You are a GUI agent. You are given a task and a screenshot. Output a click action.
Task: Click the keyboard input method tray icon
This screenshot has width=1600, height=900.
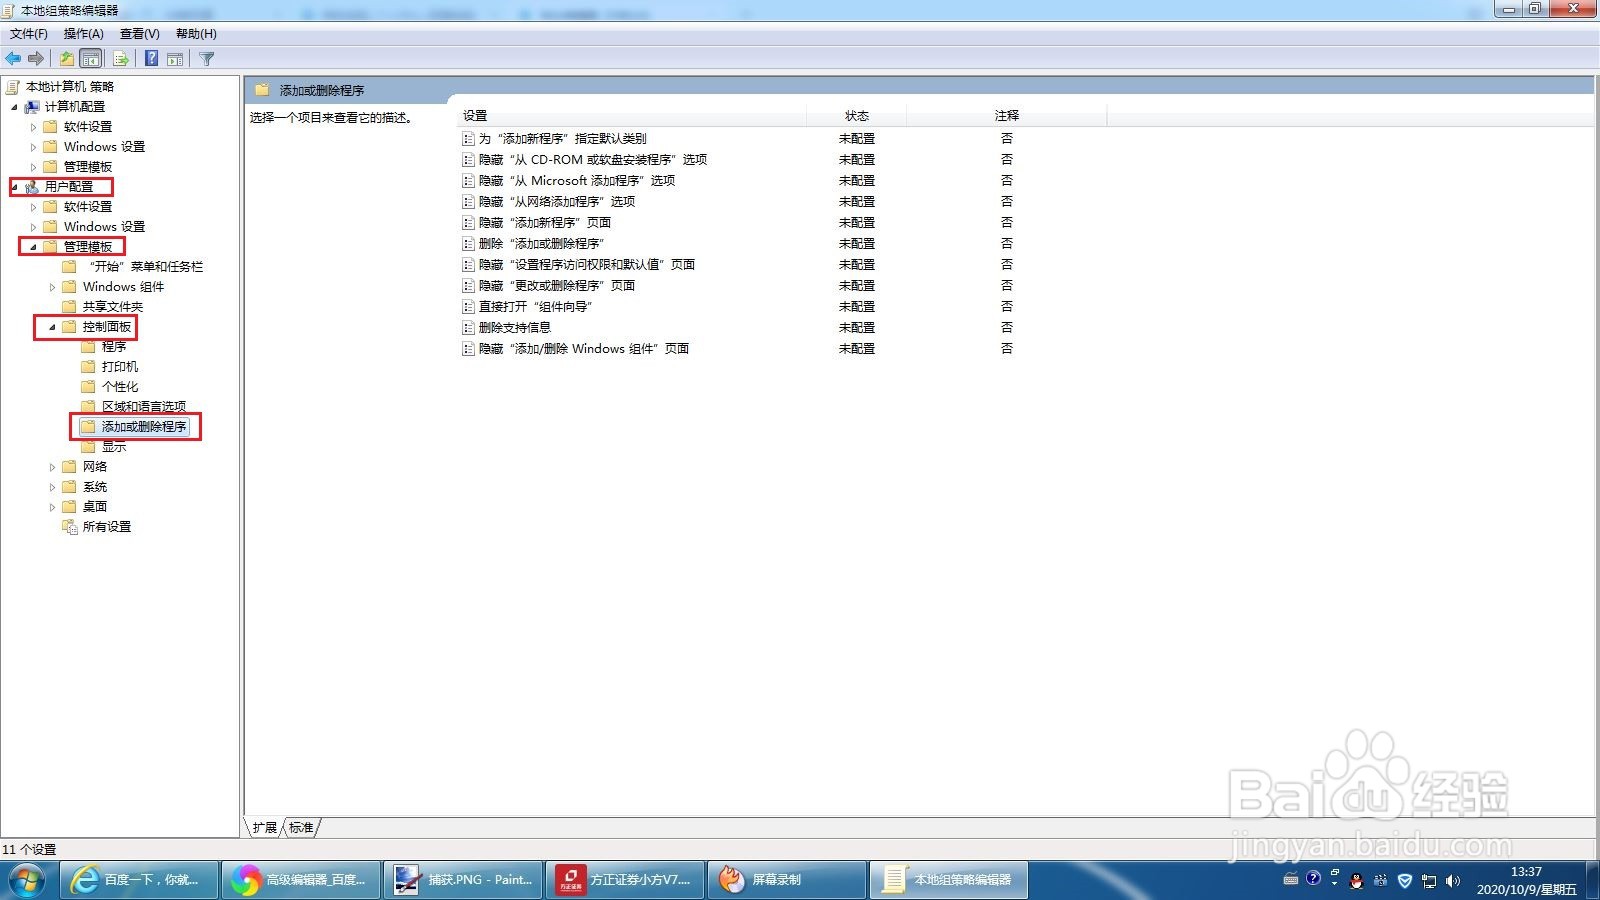[1290, 879]
